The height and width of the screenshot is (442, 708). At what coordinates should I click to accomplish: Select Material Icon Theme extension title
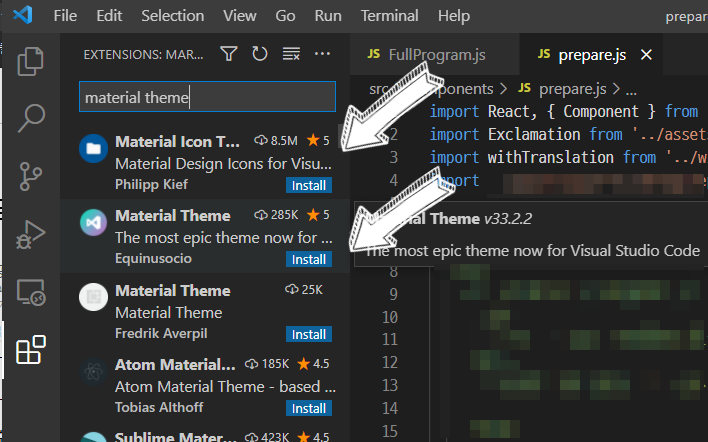pyautogui.click(x=177, y=142)
